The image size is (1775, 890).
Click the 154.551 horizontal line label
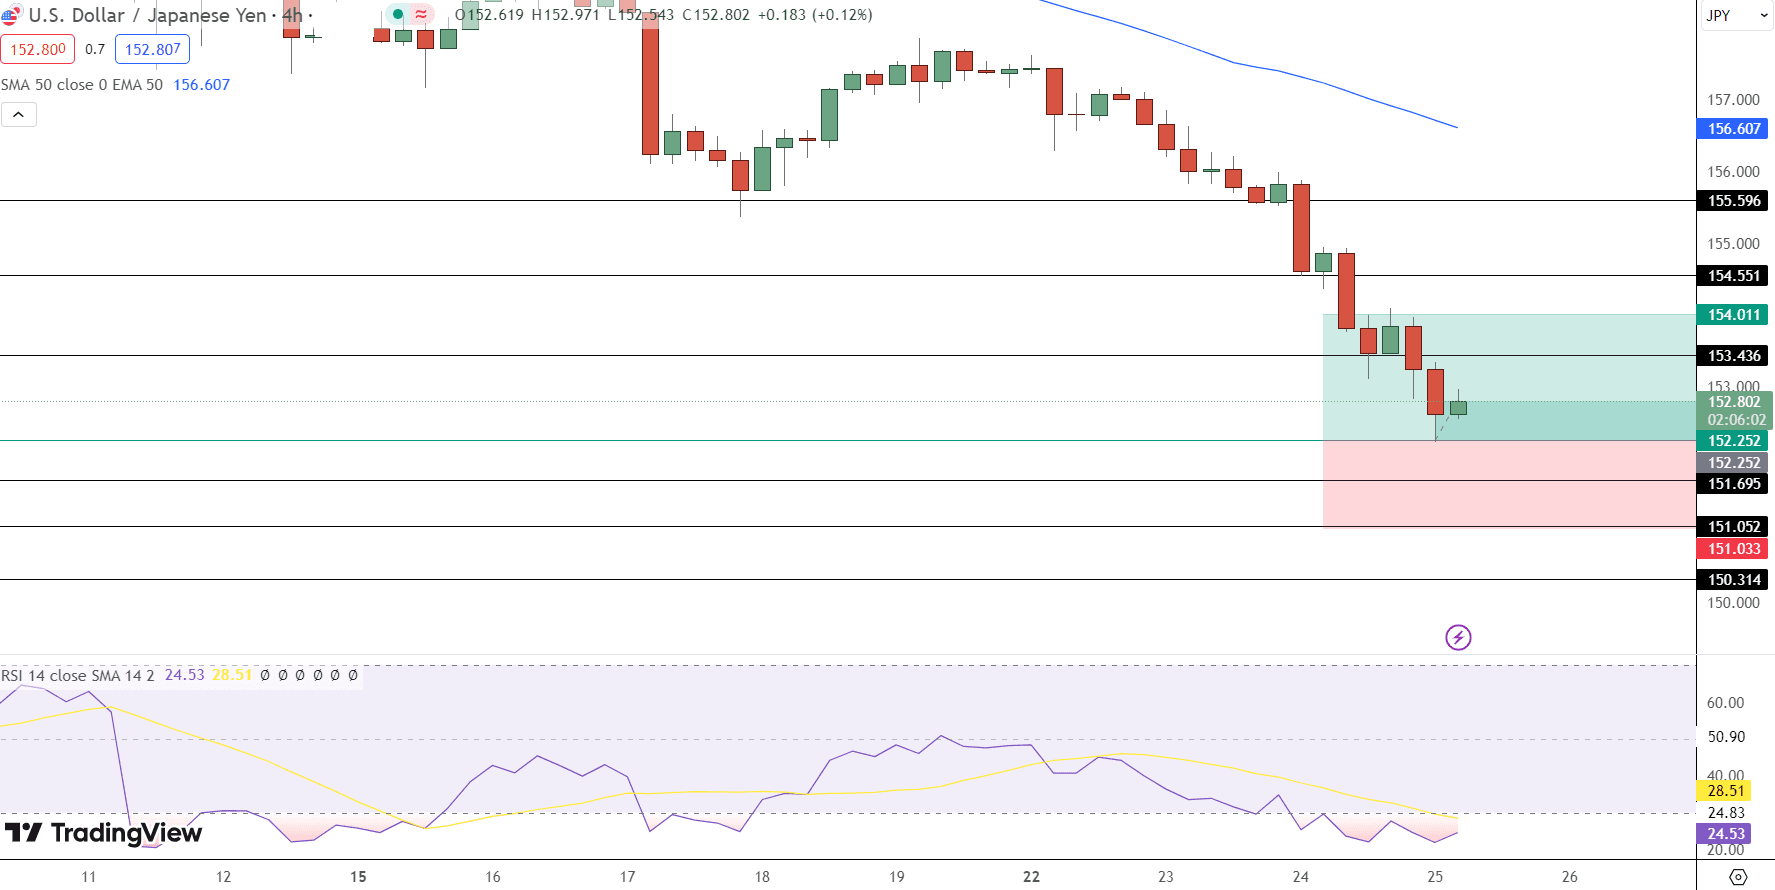pyautogui.click(x=1733, y=276)
